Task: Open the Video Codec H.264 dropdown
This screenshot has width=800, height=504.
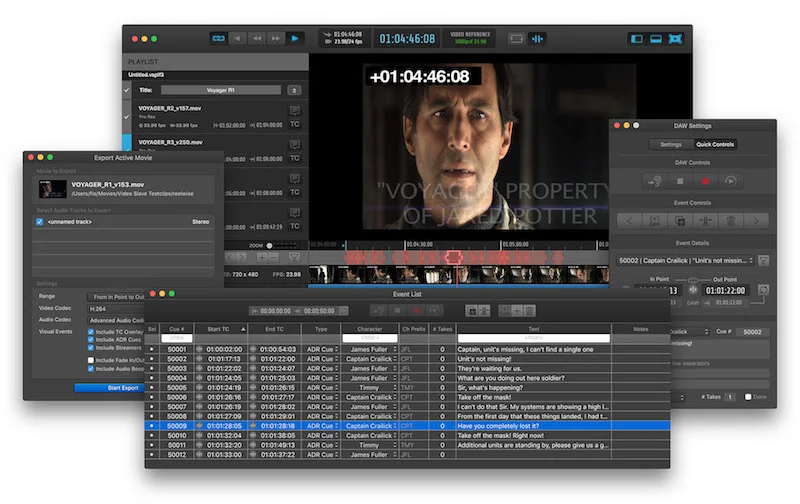Action: 116,309
